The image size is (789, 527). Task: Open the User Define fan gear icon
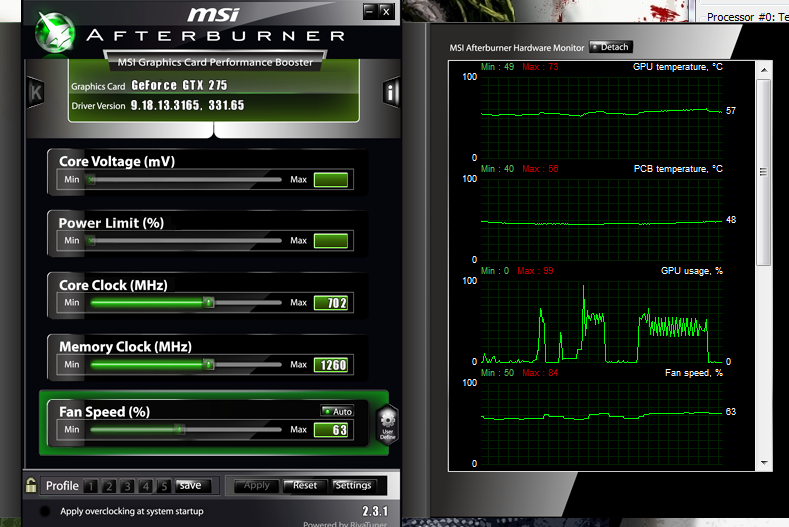point(387,424)
